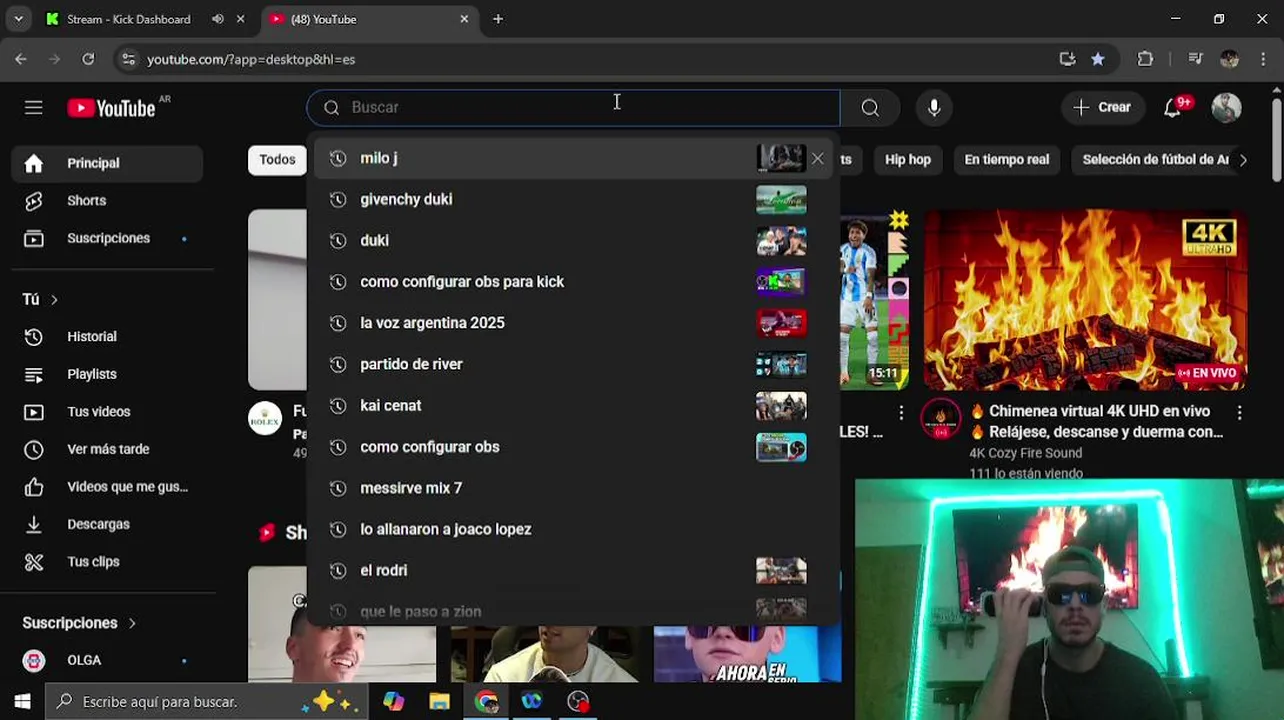Go to Shorts in the sidebar
This screenshot has height=720, width=1284.
pyautogui.click(x=107, y=200)
